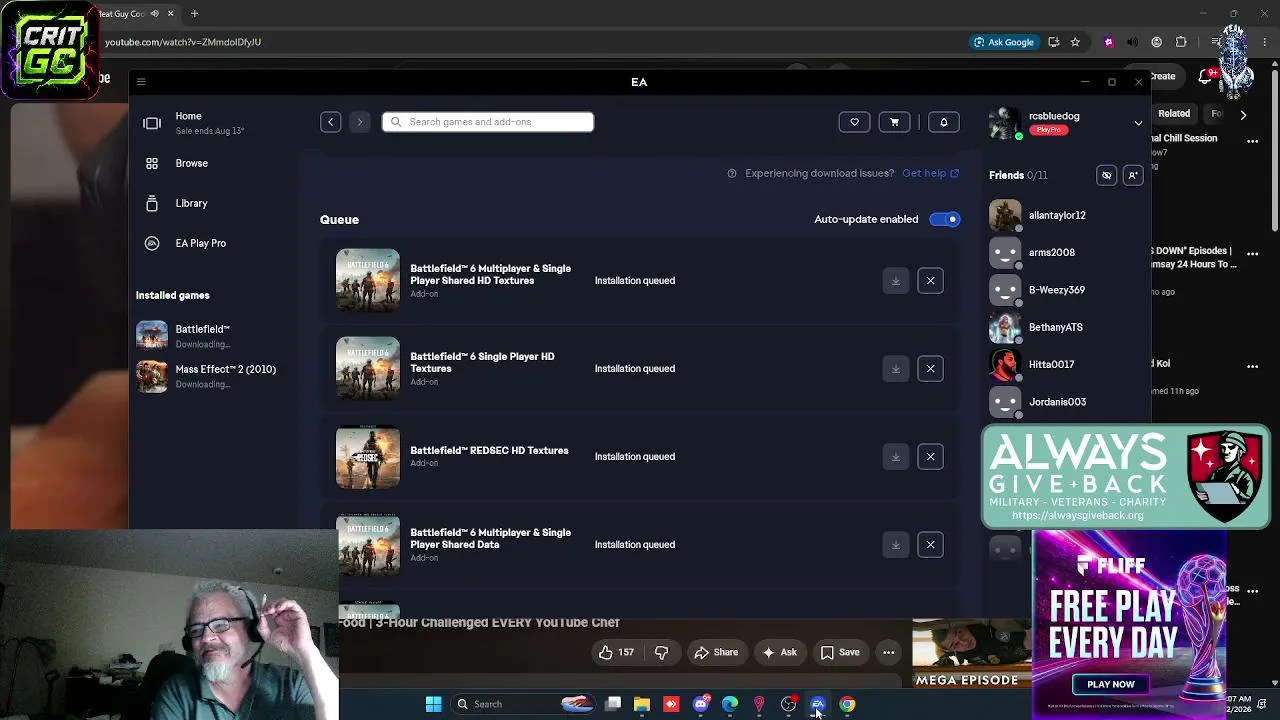Open Microsoft Edge from the taskbar
The width and height of the screenshot is (1280, 720).
730,704
